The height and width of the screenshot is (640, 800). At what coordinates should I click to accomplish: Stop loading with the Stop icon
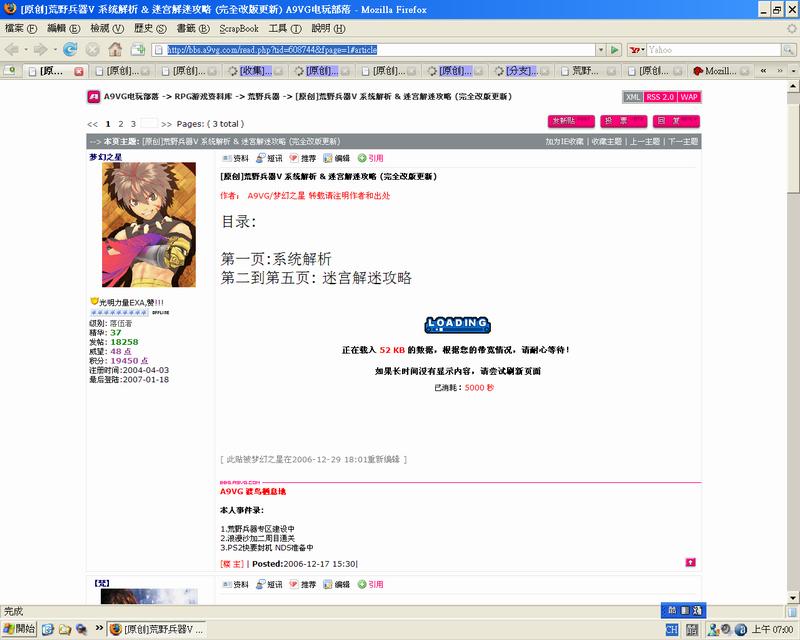coord(92,50)
